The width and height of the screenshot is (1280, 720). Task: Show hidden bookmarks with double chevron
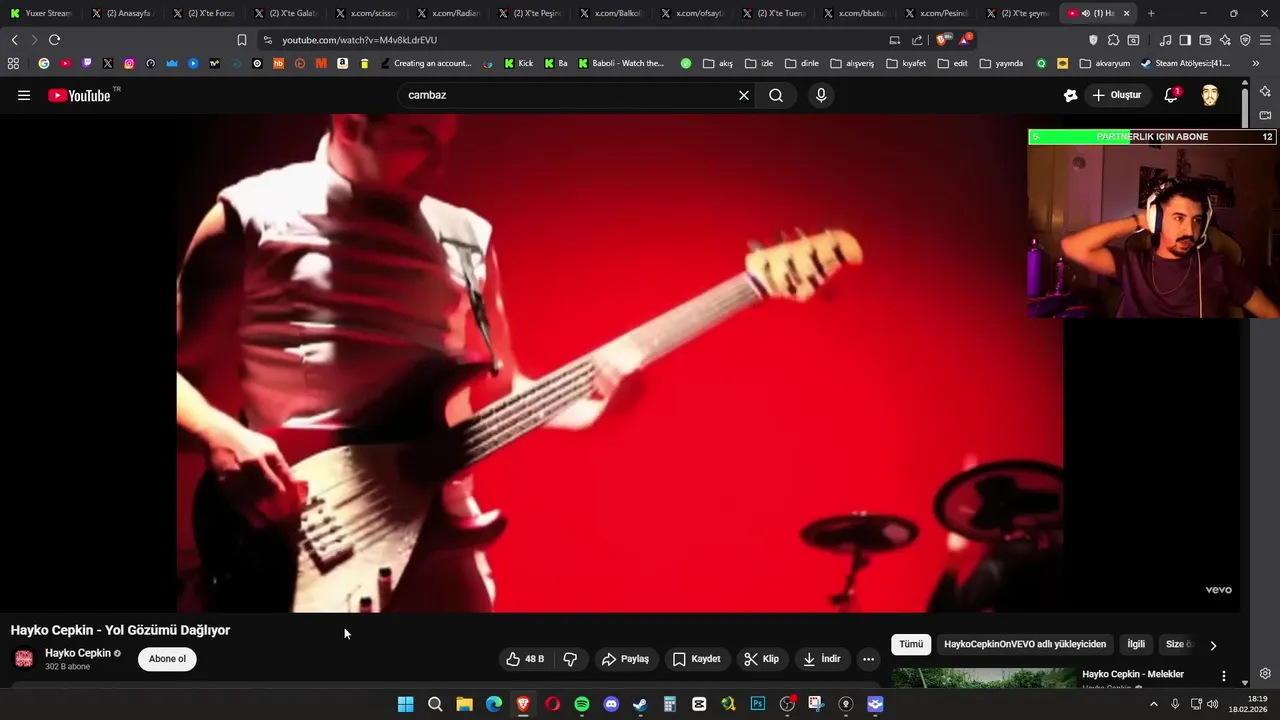click(1256, 63)
